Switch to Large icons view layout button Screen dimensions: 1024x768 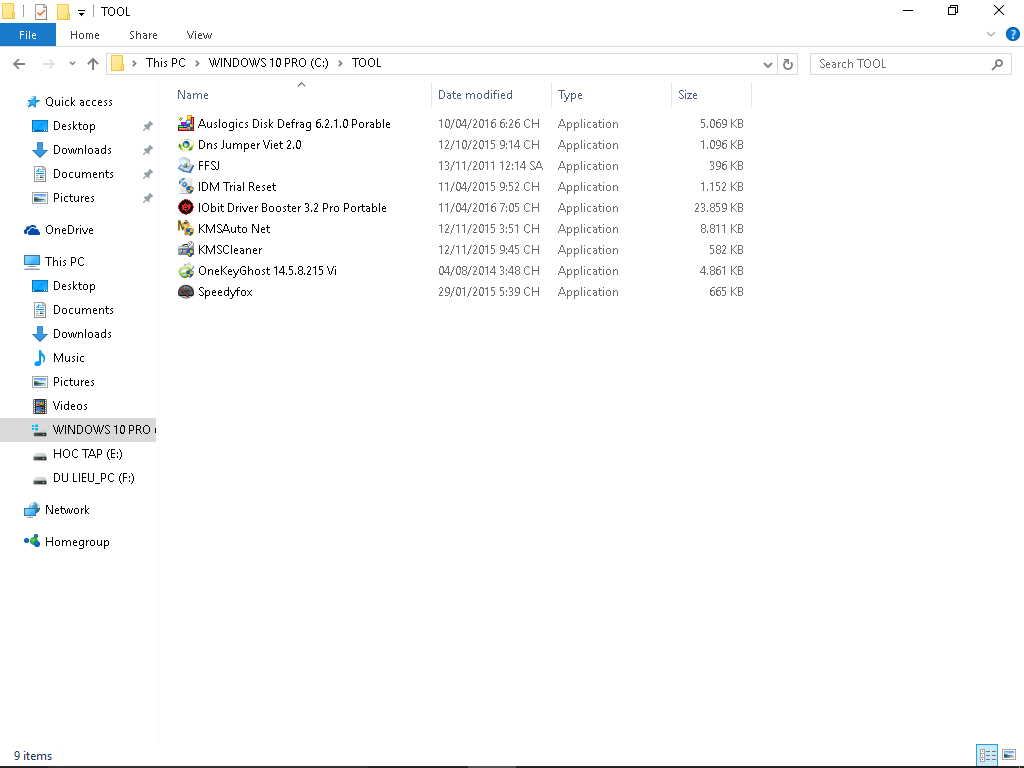tap(1009, 755)
